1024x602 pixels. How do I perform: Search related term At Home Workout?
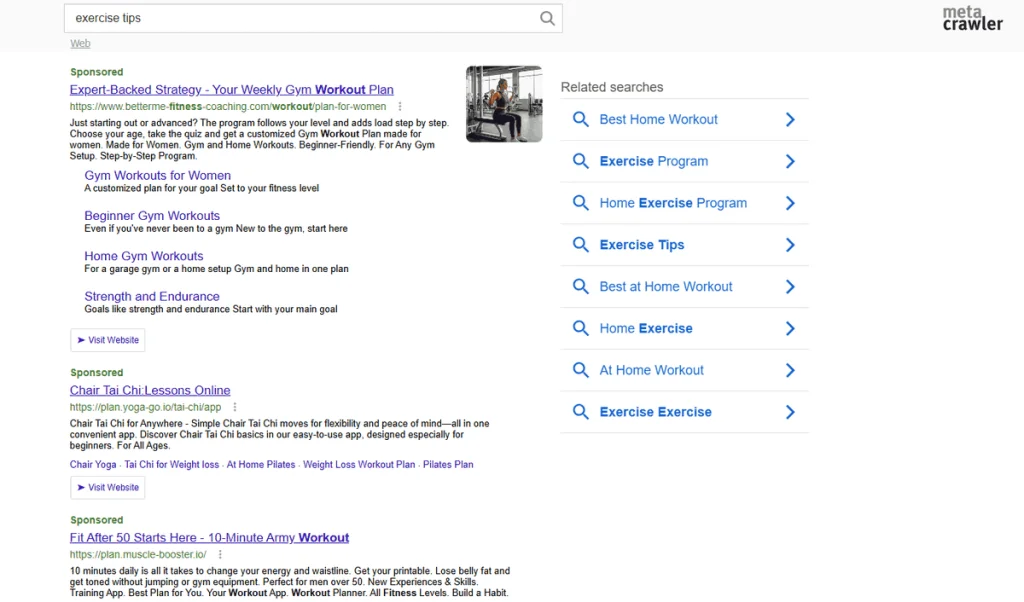pos(652,370)
